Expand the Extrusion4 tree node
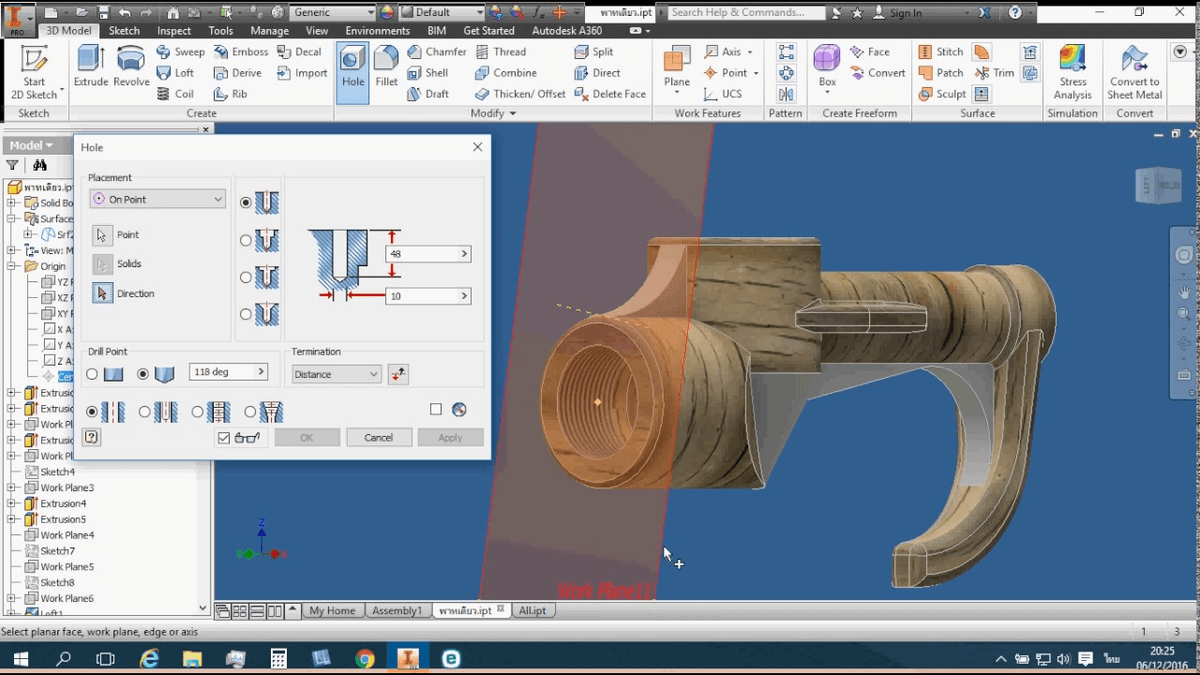Screen dimensions: 1200x675 [x=12, y=503]
